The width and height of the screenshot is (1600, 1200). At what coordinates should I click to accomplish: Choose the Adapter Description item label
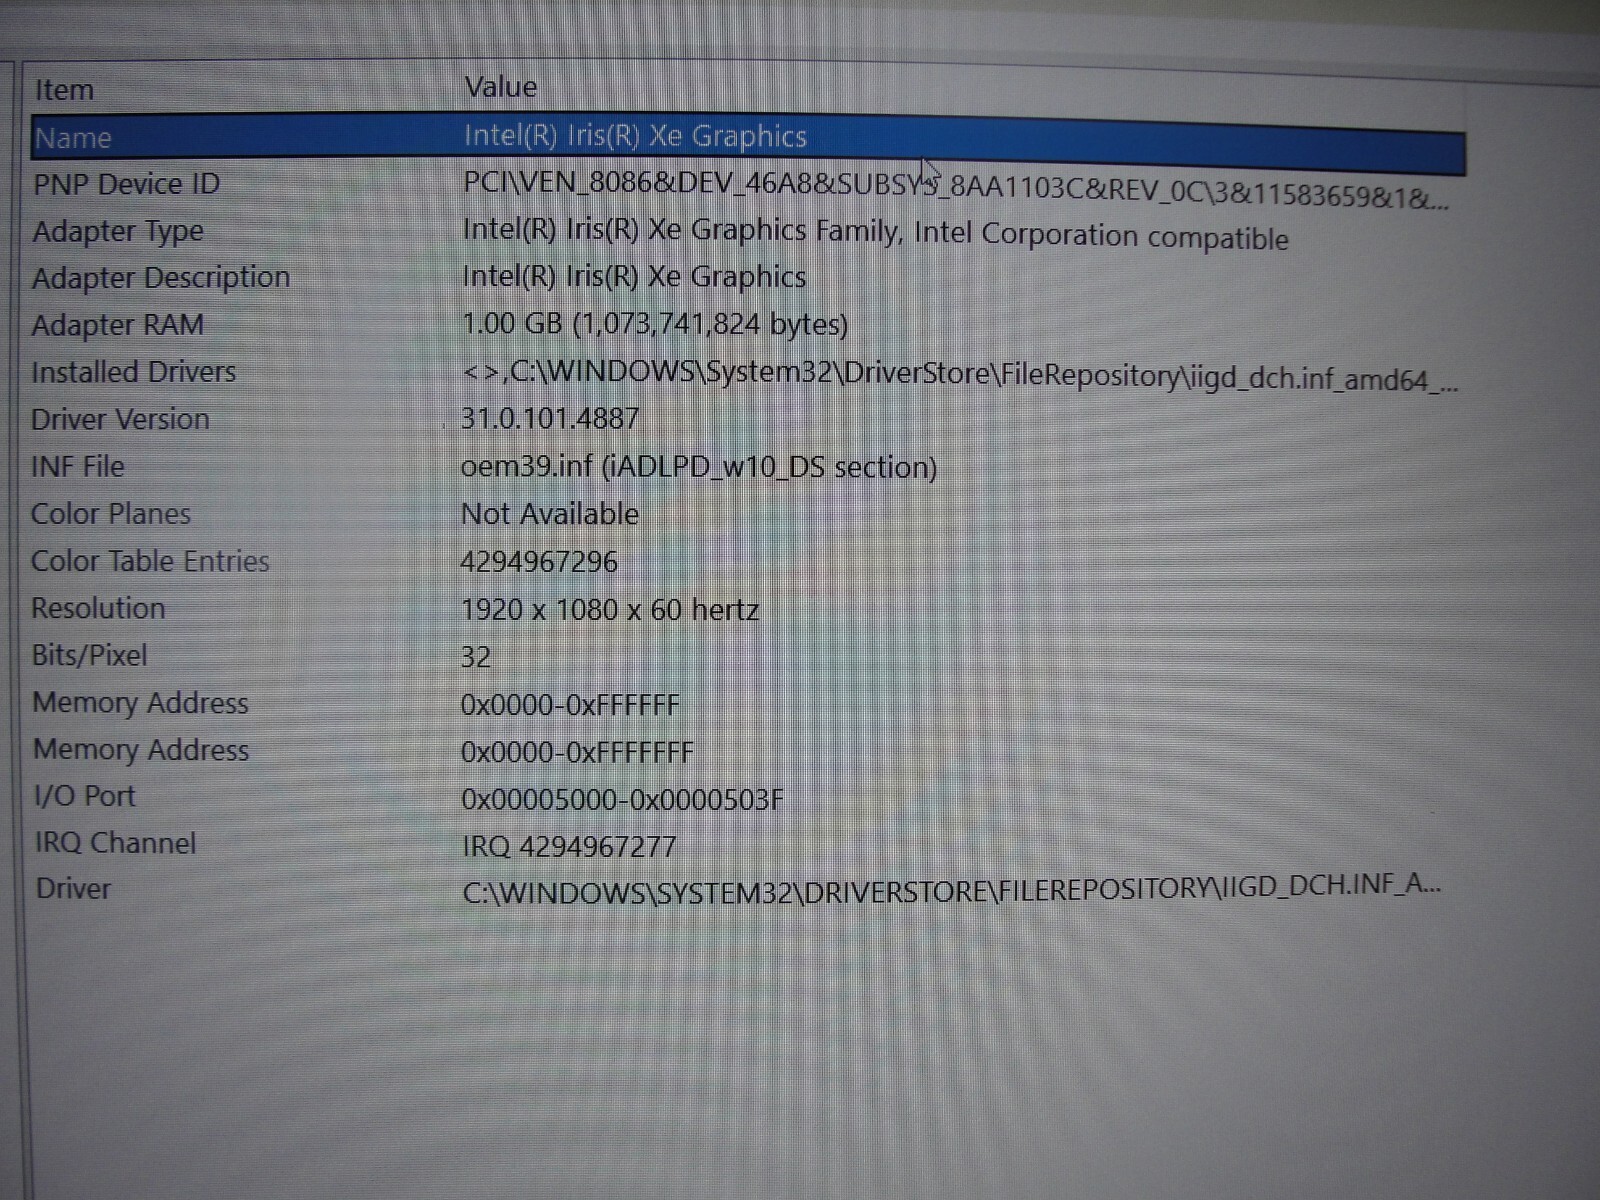161,278
